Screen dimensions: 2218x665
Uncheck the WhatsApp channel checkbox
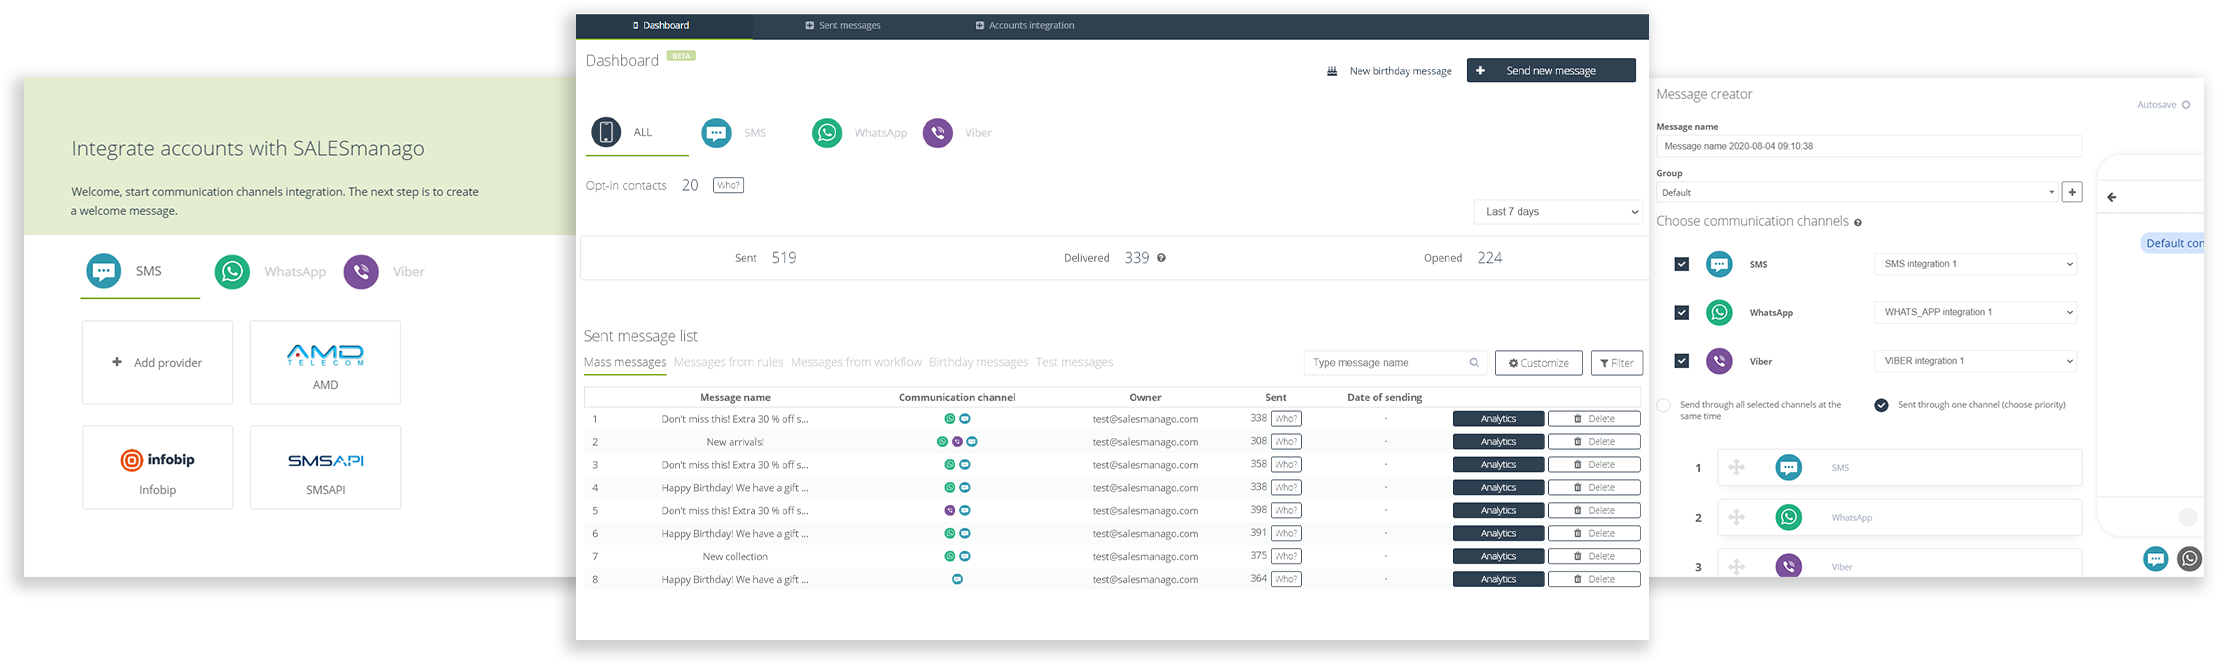tap(1682, 313)
